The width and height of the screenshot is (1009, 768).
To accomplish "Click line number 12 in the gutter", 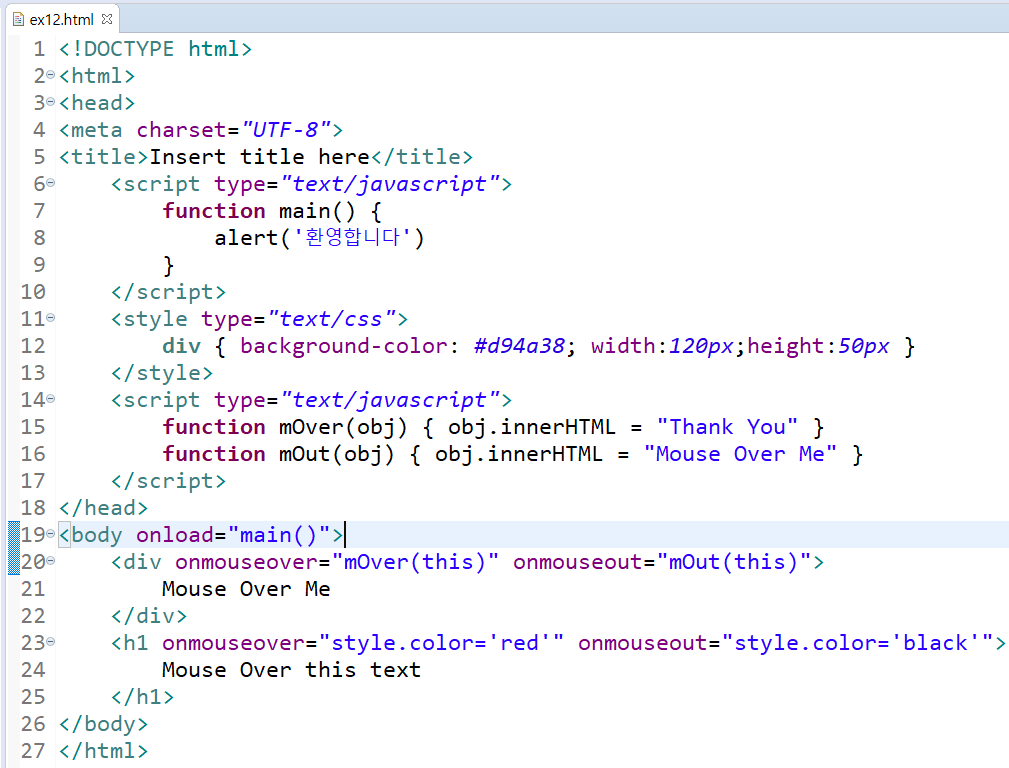I will click(33, 346).
